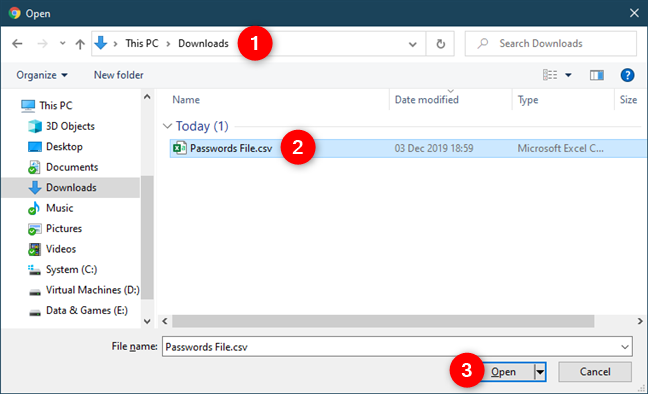Open Documents in the sidebar

[72, 167]
